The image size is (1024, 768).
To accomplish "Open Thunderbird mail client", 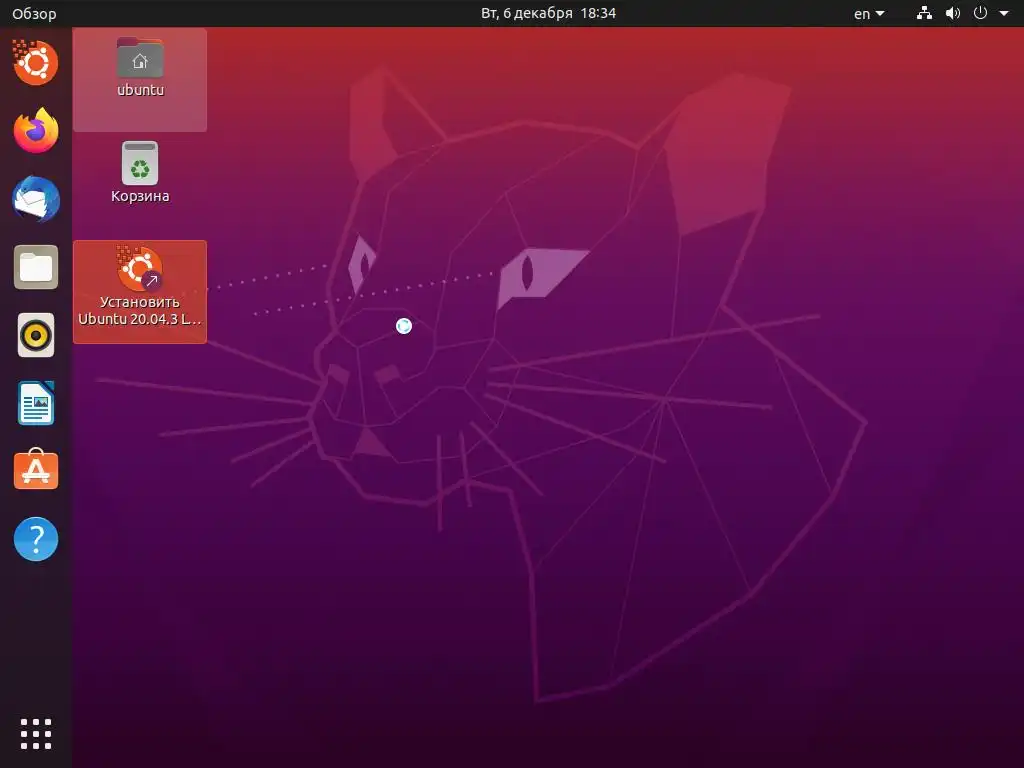I will point(36,199).
